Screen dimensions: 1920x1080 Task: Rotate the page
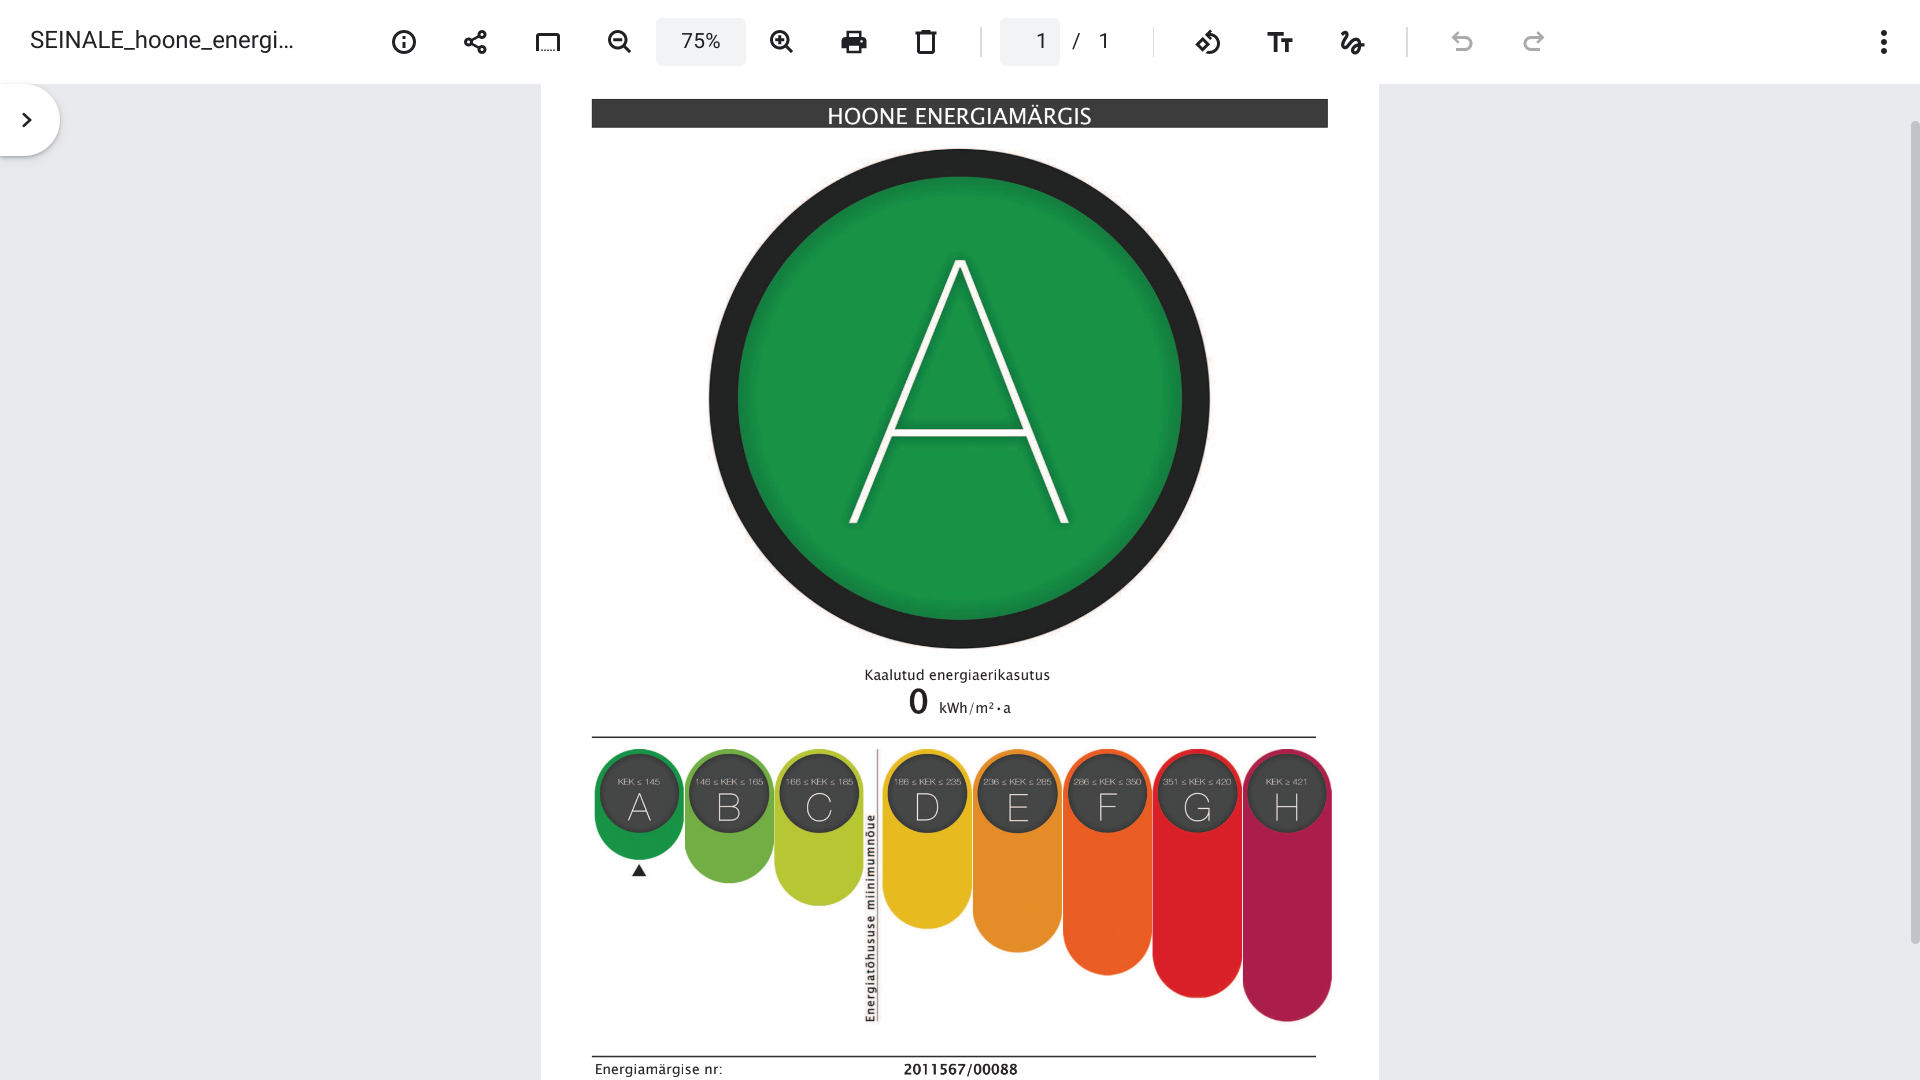pos(1208,42)
